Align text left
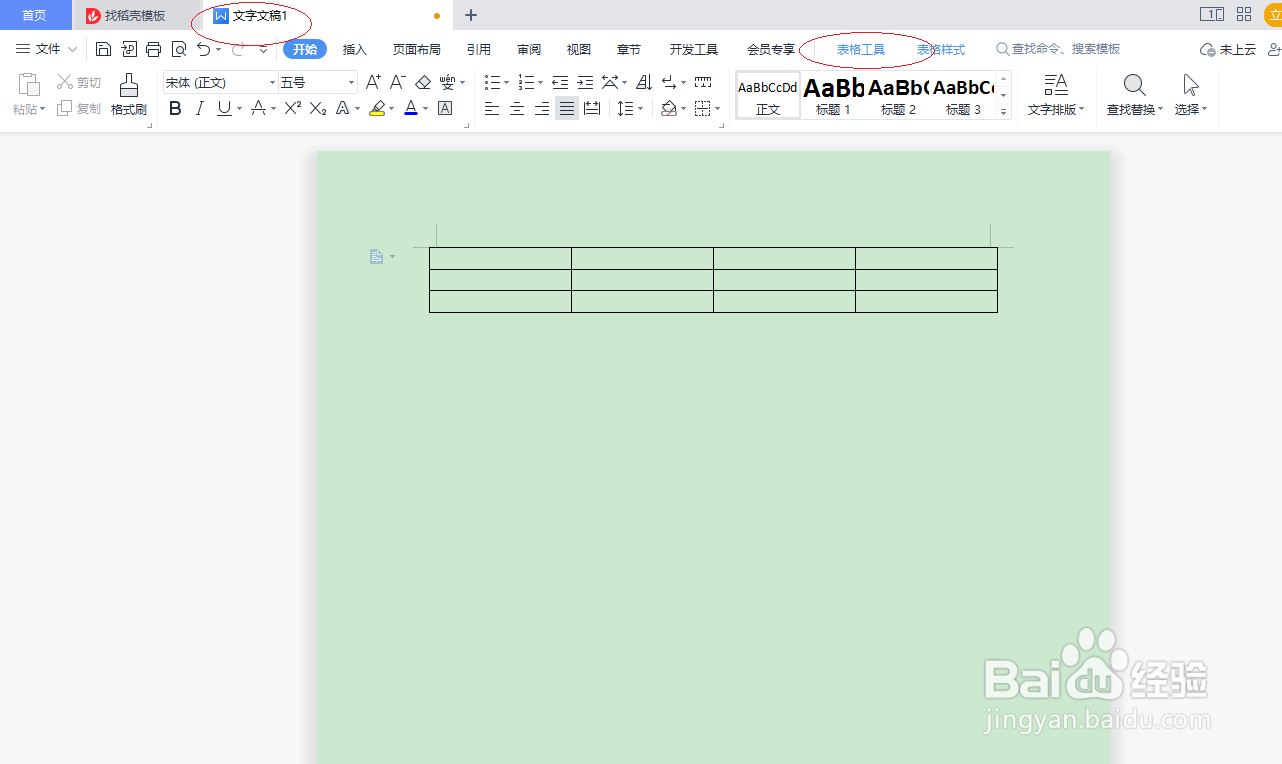The image size is (1282, 764). (x=492, y=108)
